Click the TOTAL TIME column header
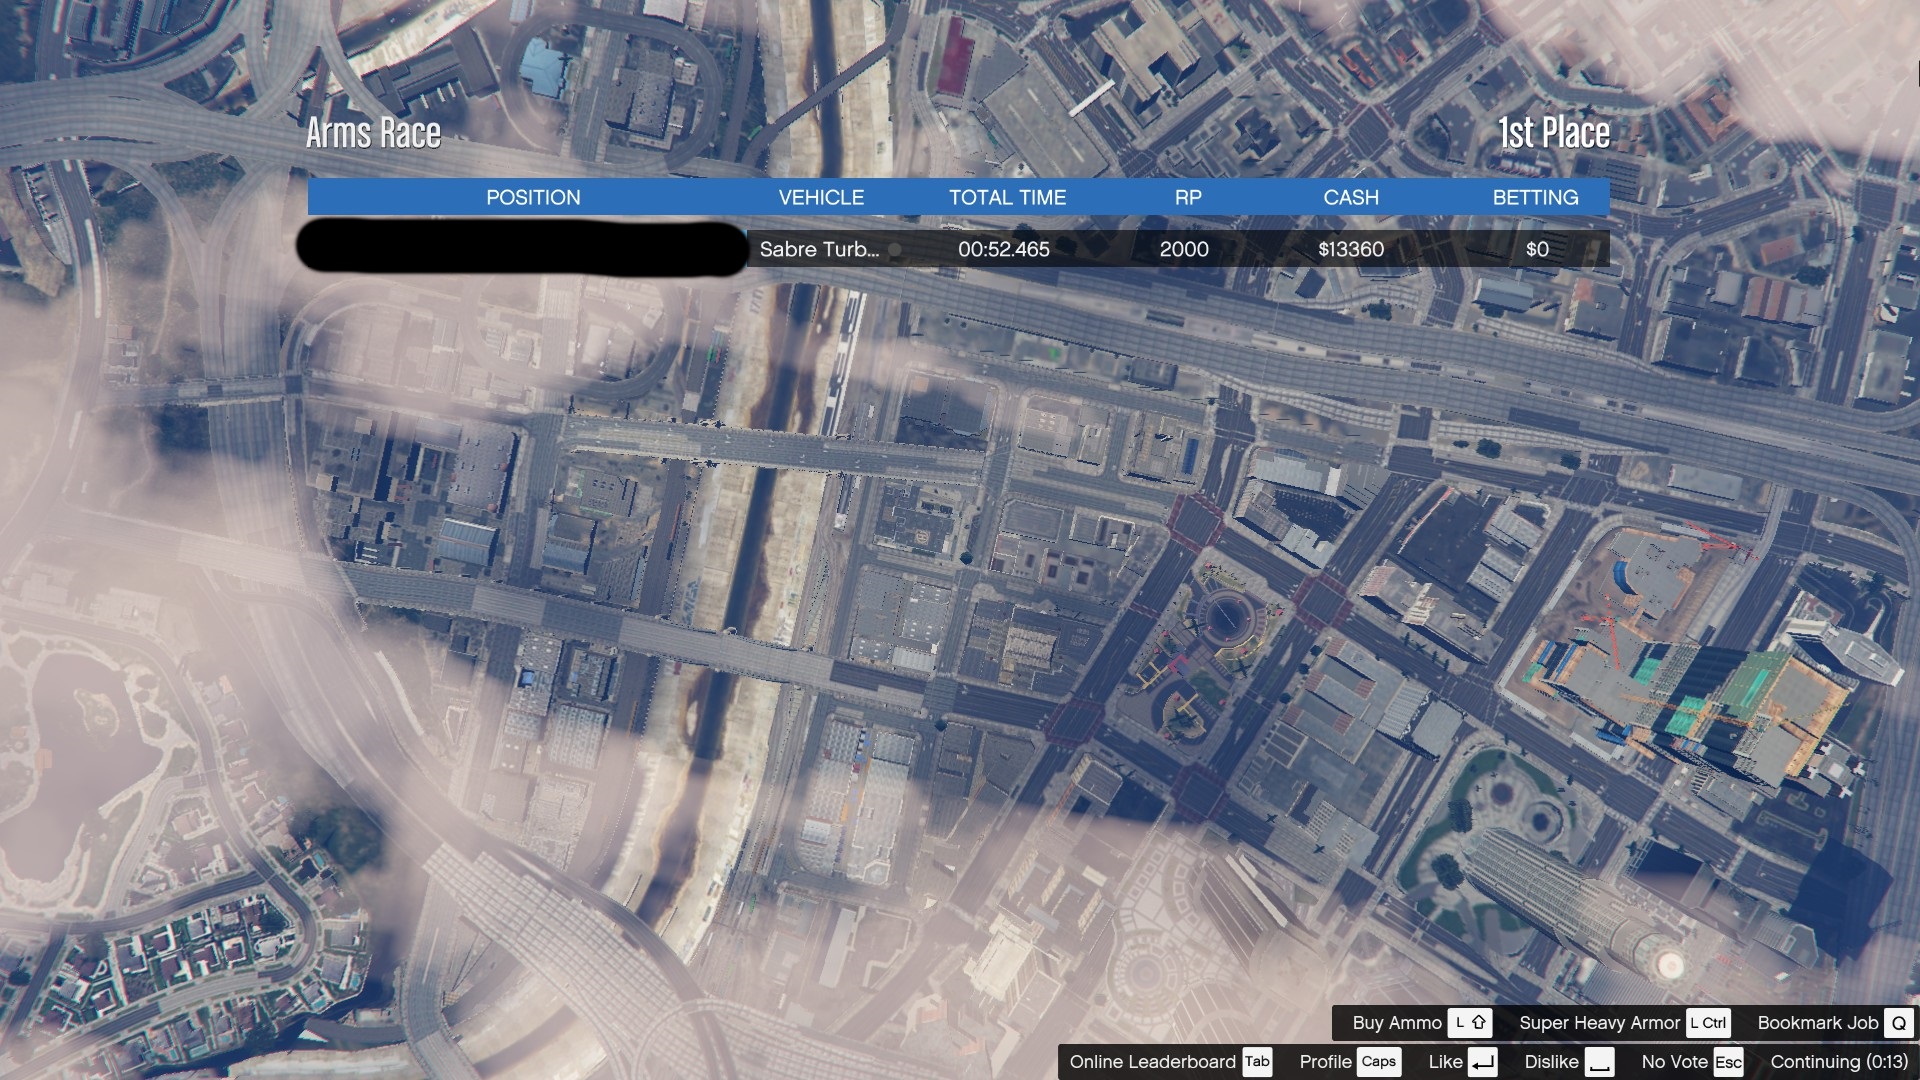The width and height of the screenshot is (1920, 1080). pos(1007,197)
